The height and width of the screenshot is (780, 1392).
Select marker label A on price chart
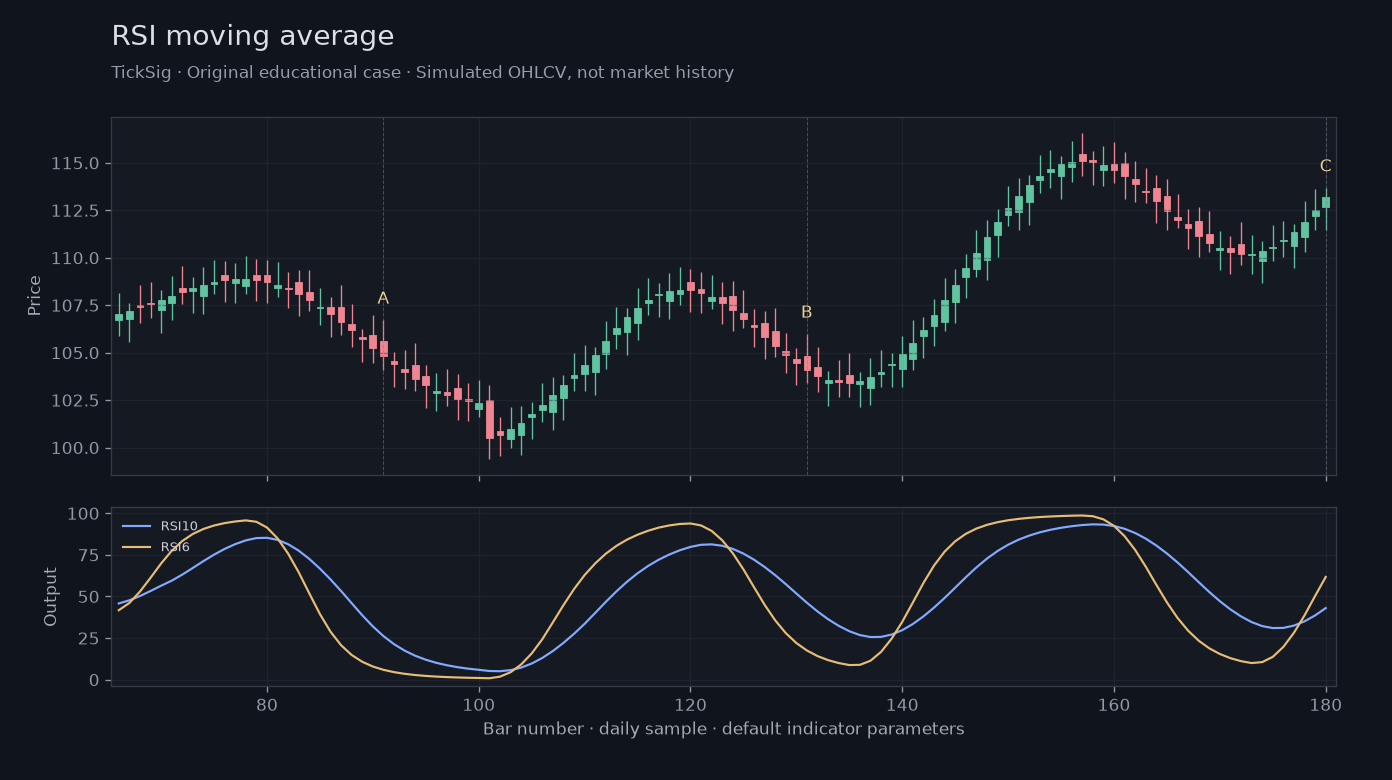coord(383,298)
